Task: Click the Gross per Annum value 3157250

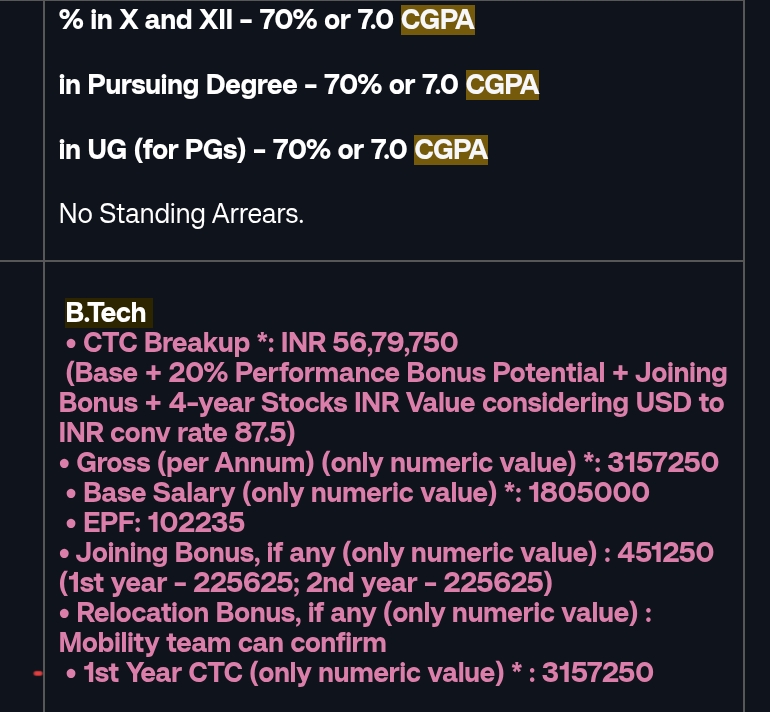Action: [x=663, y=463]
